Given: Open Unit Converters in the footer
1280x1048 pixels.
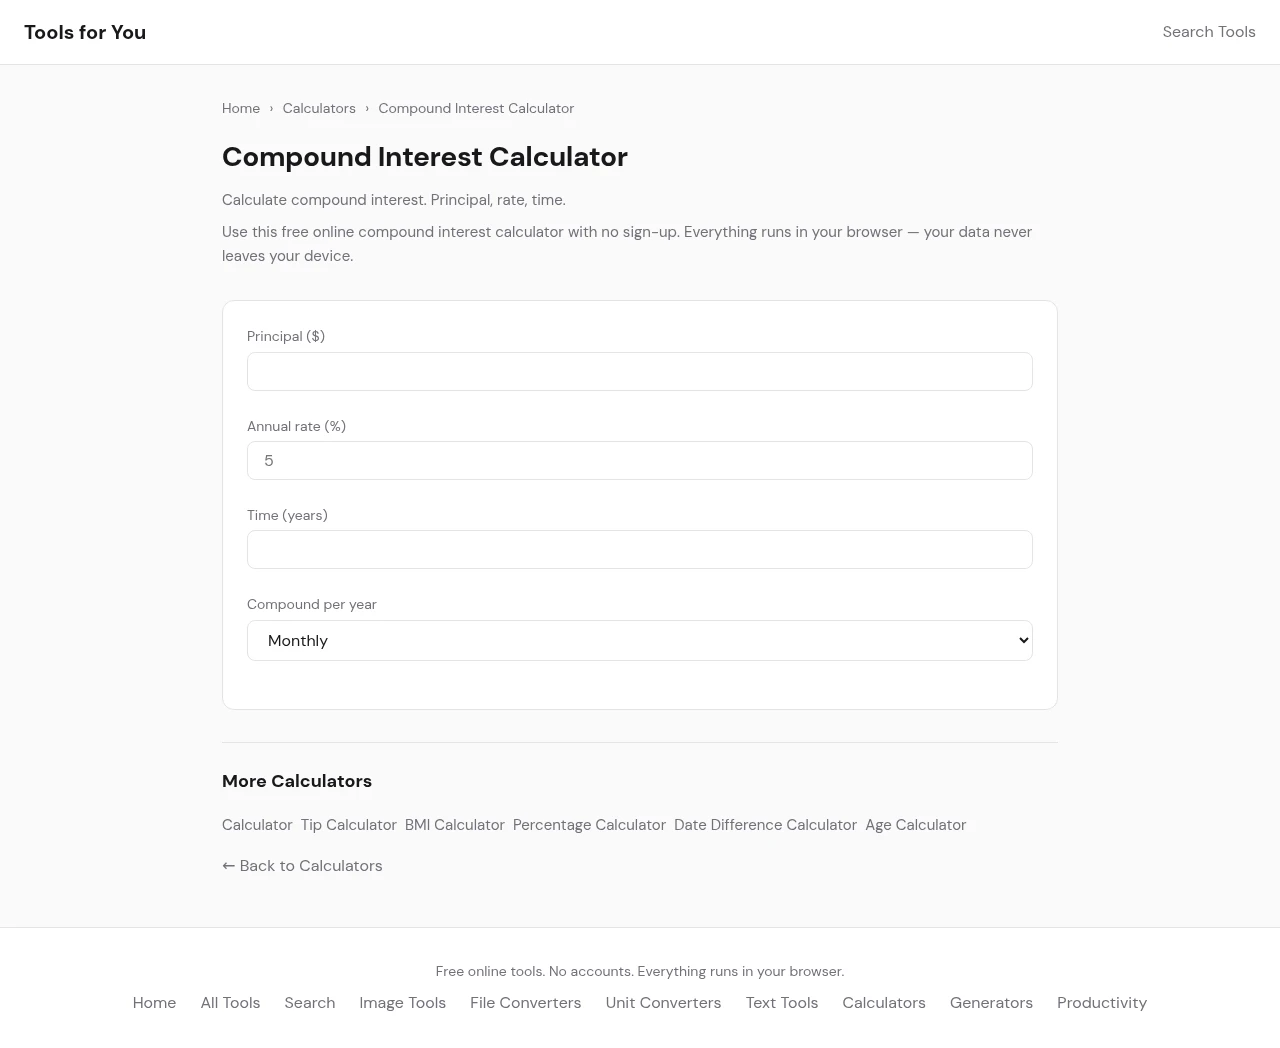Looking at the screenshot, I should [x=663, y=1003].
